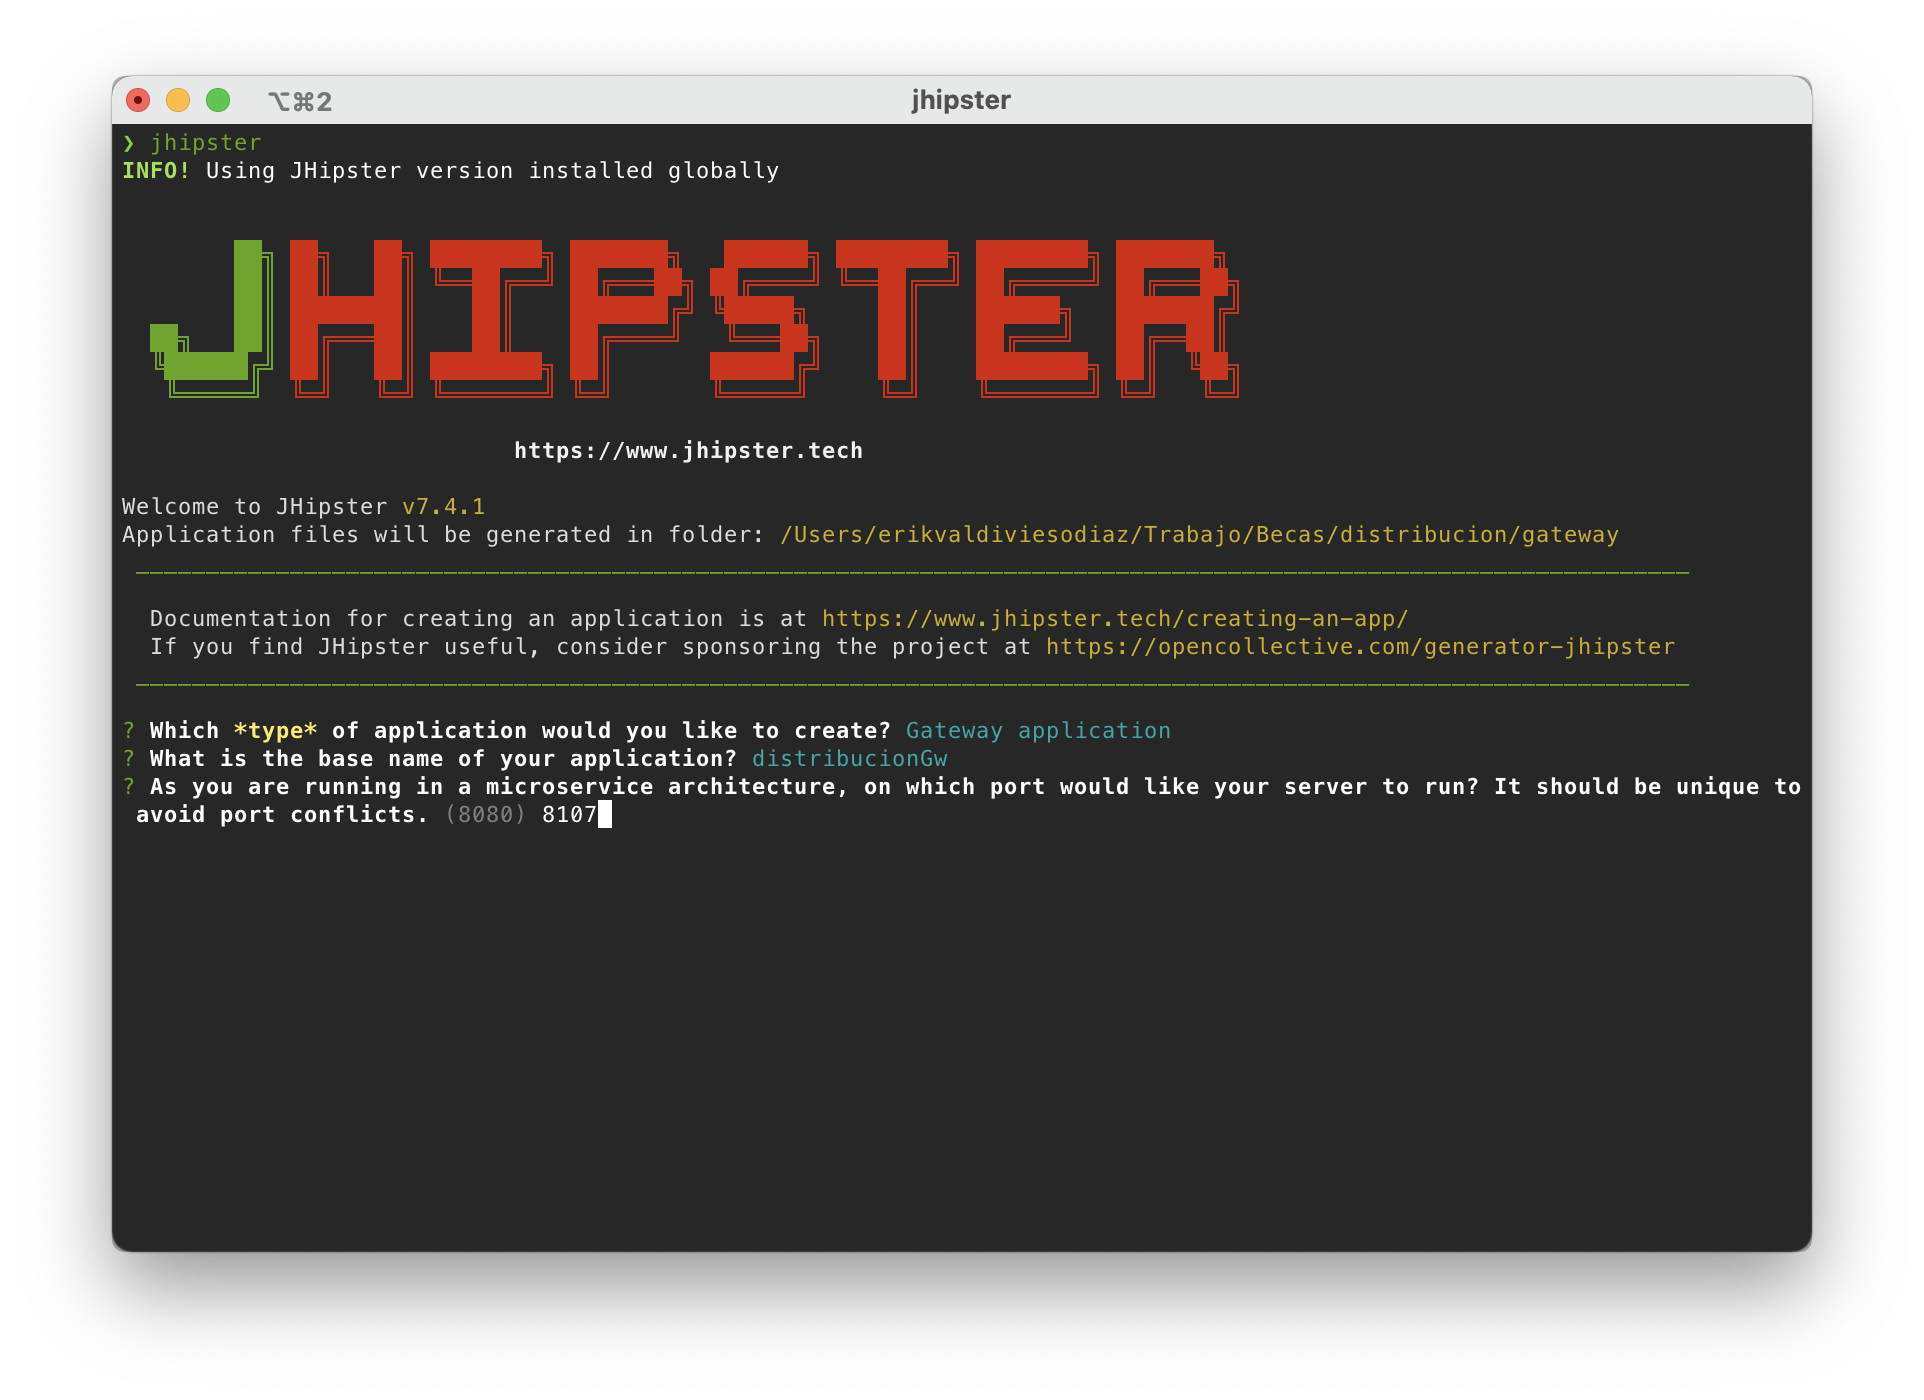1924x1400 pixels.
Task: Click 'What is the base name' question
Action: [x=443, y=759]
